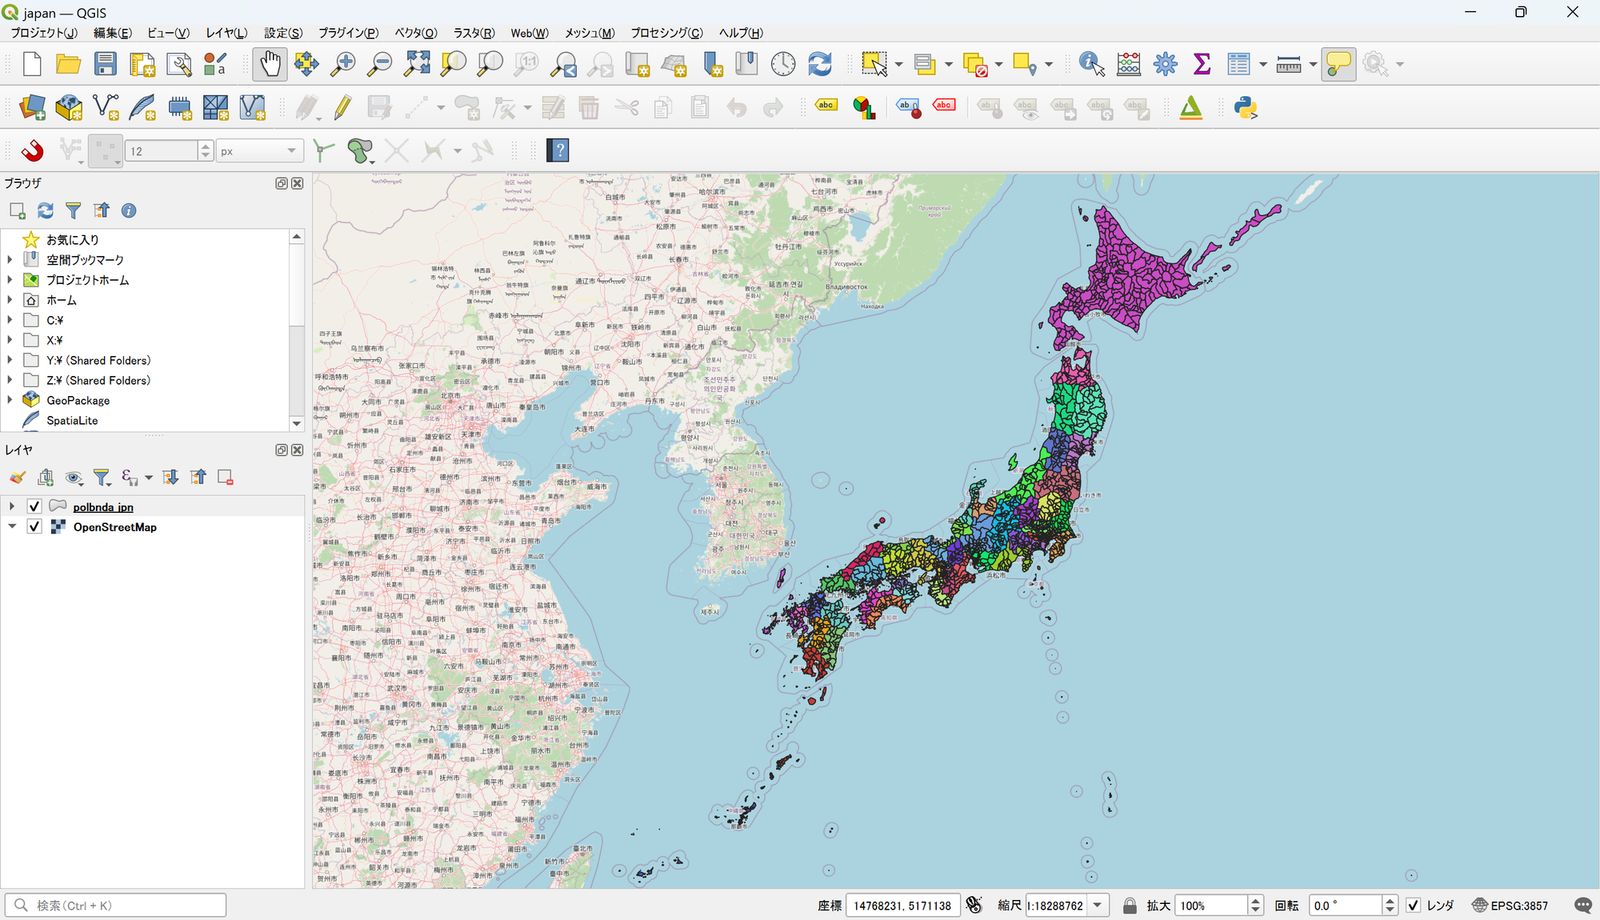The image size is (1600, 920).
Task: Enable snapping with the magnet icon
Action: [32, 150]
